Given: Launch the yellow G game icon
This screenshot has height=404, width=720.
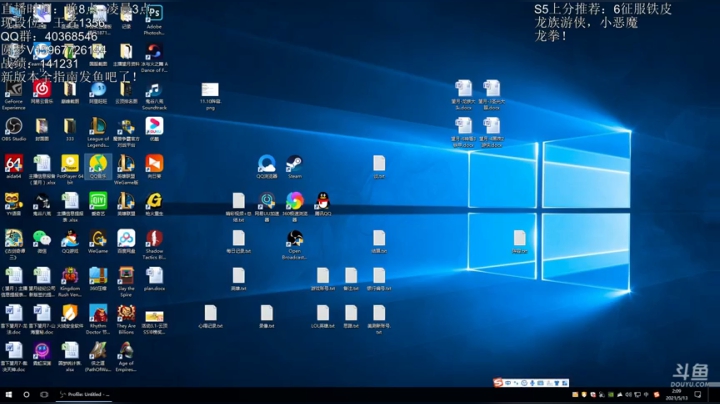Looking at the screenshot, I should tap(154, 205).
